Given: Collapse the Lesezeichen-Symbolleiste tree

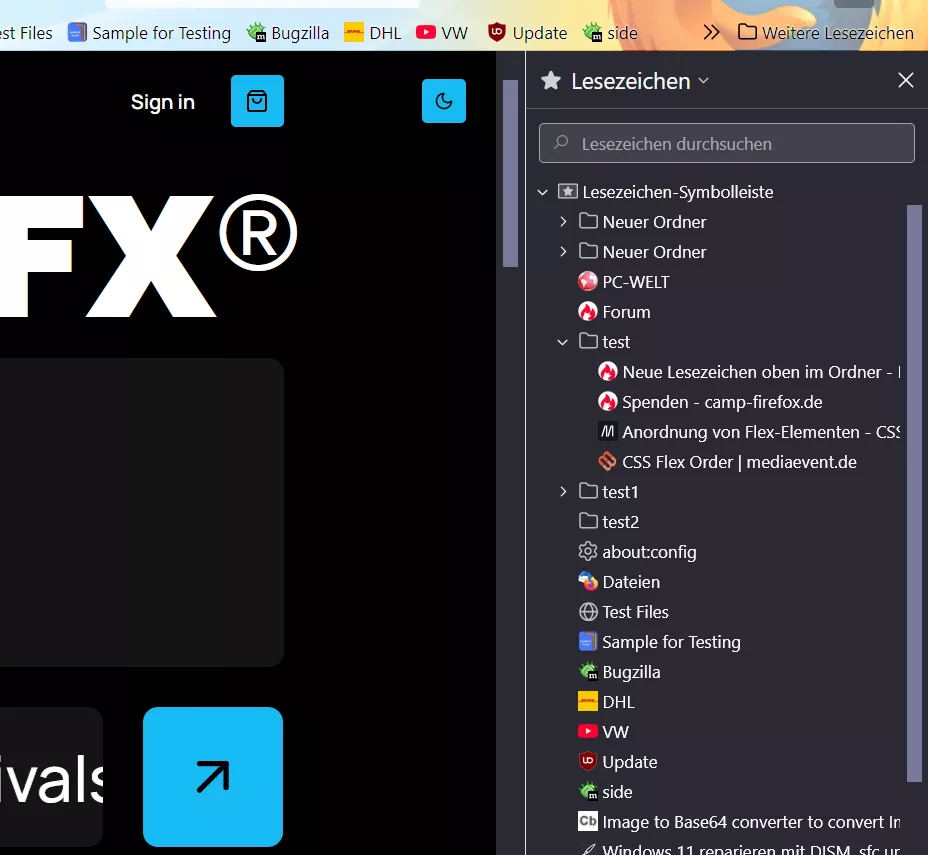Looking at the screenshot, I should pos(543,192).
